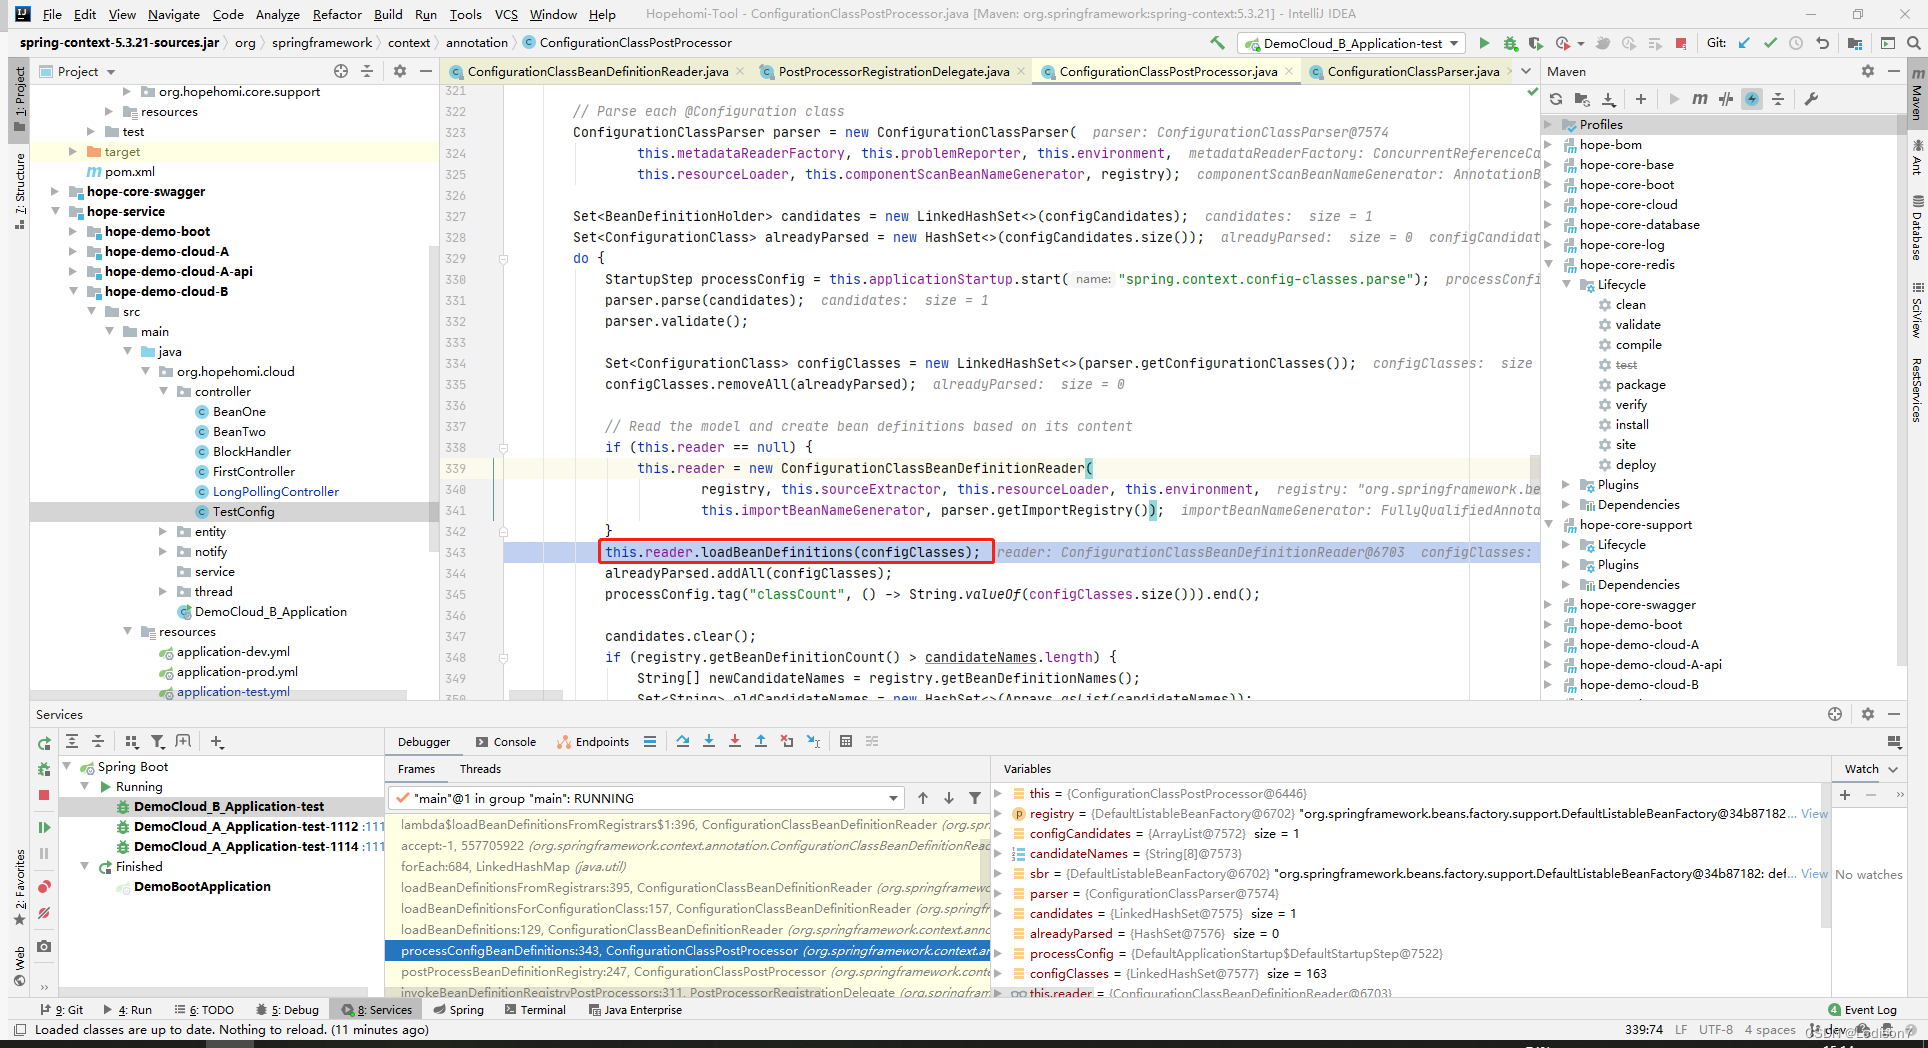The width and height of the screenshot is (1928, 1048).
Task: Expand Profiles node in Maven panel
Action: (x=1549, y=125)
